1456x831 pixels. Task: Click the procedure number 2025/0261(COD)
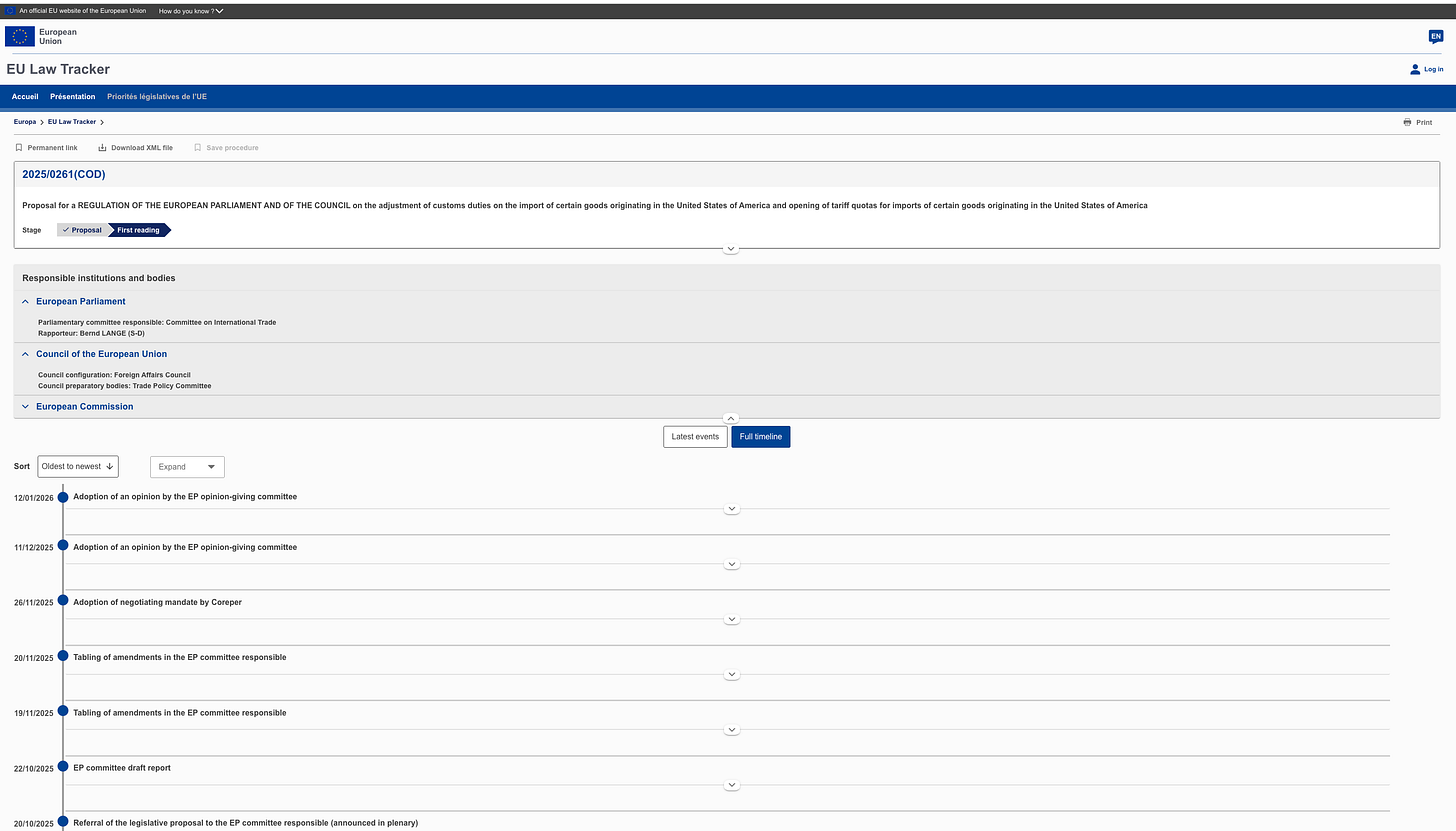pyautogui.click(x=64, y=174)
